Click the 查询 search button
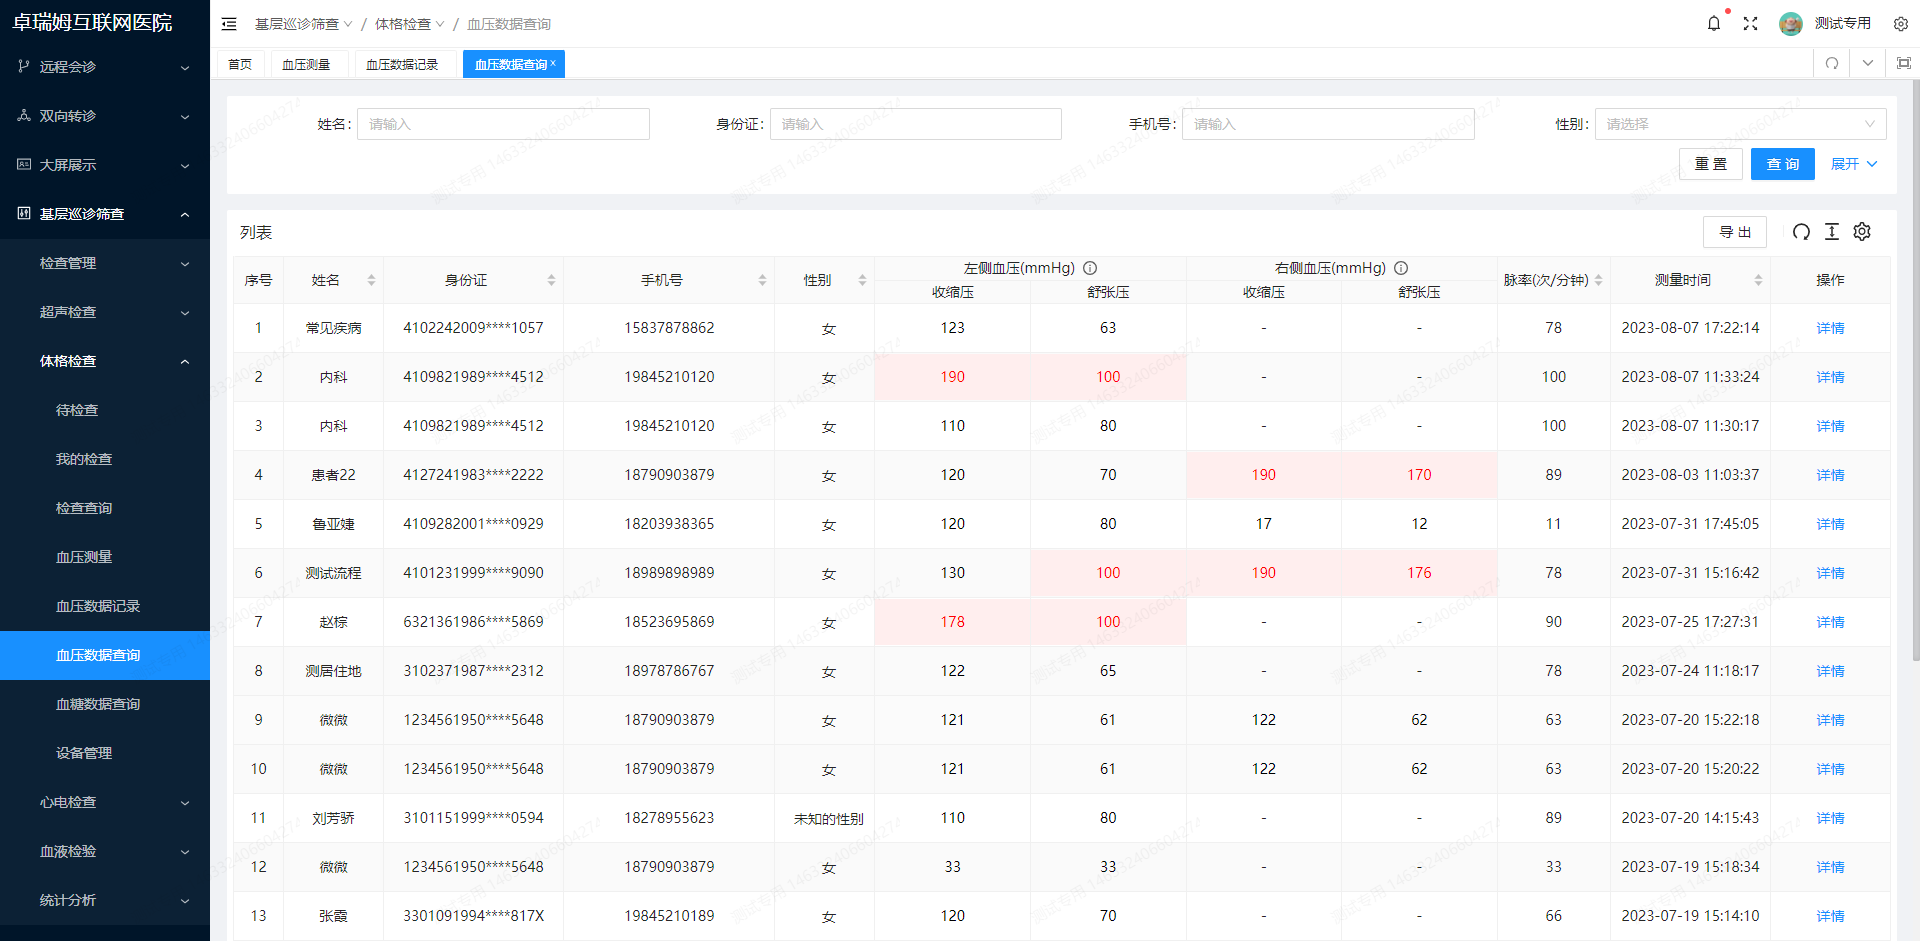1920x941 pixels. pos(1782,164)
